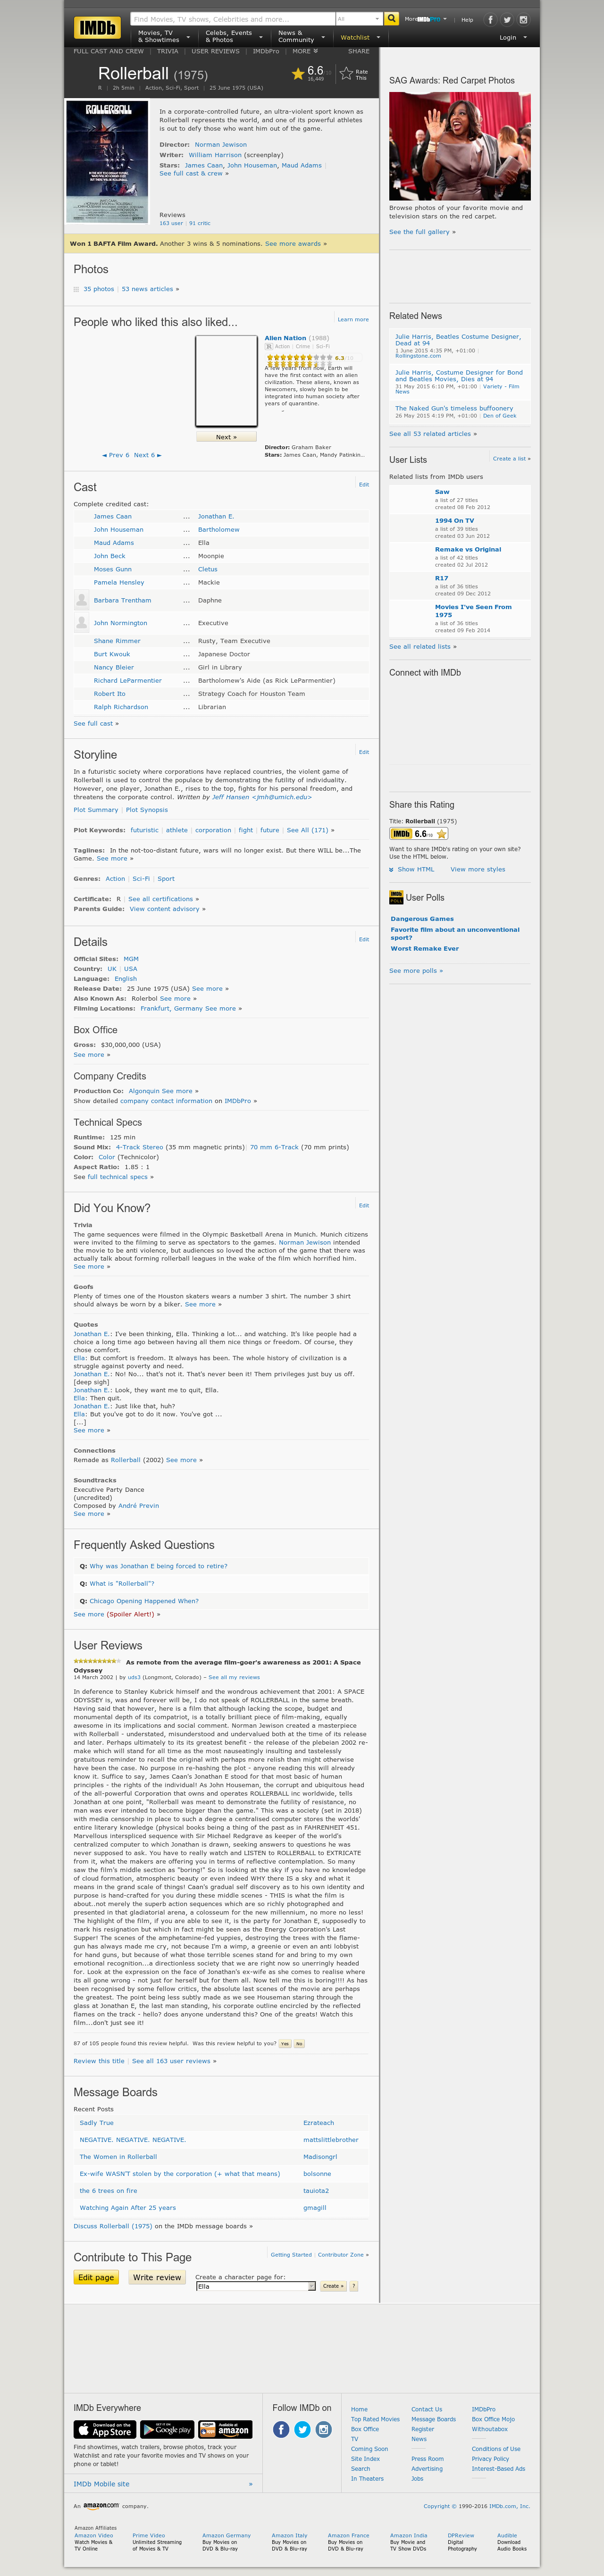Open the FULL CAST AND CREW tab
This screenshot has width=604, height=2576.
click(x=109, y=51)
